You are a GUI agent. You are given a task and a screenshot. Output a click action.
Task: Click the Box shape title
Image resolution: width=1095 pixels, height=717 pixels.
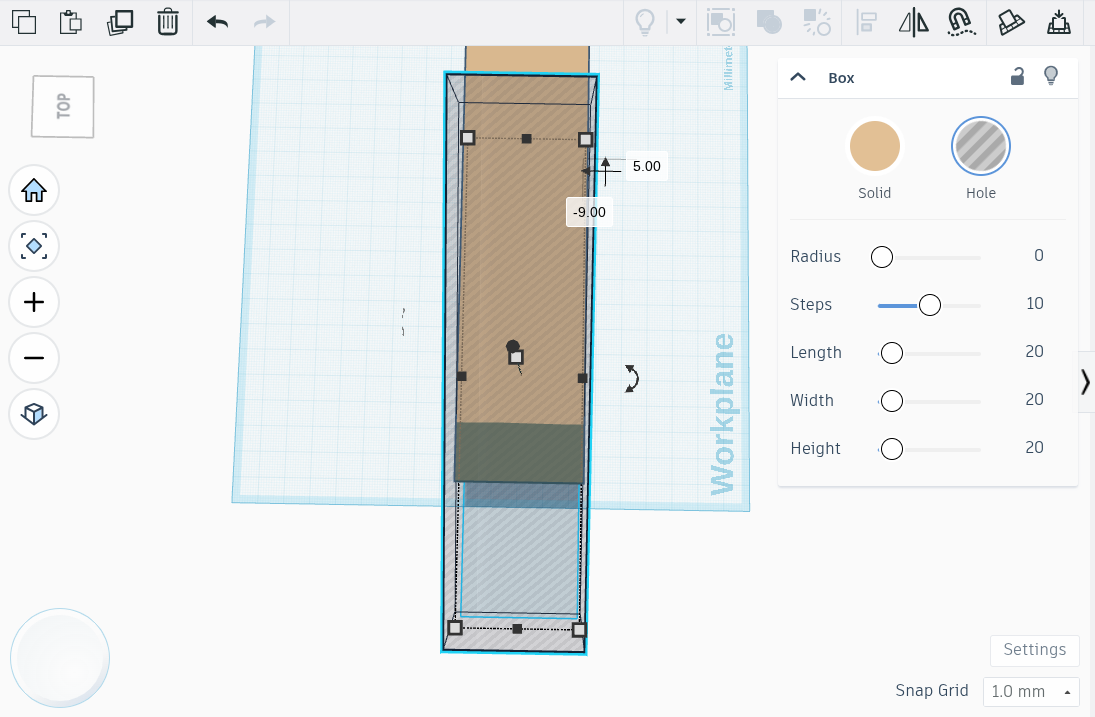coord(841,78)
